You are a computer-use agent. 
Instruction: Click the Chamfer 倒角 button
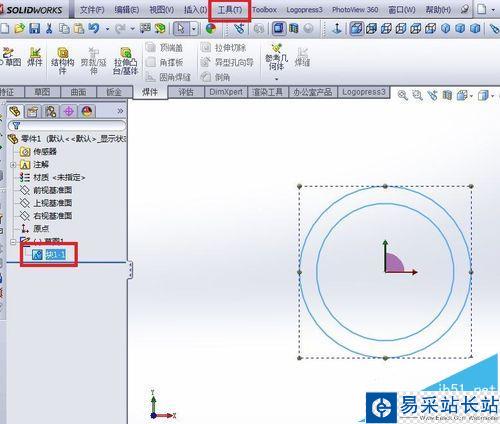click(216, 77)
